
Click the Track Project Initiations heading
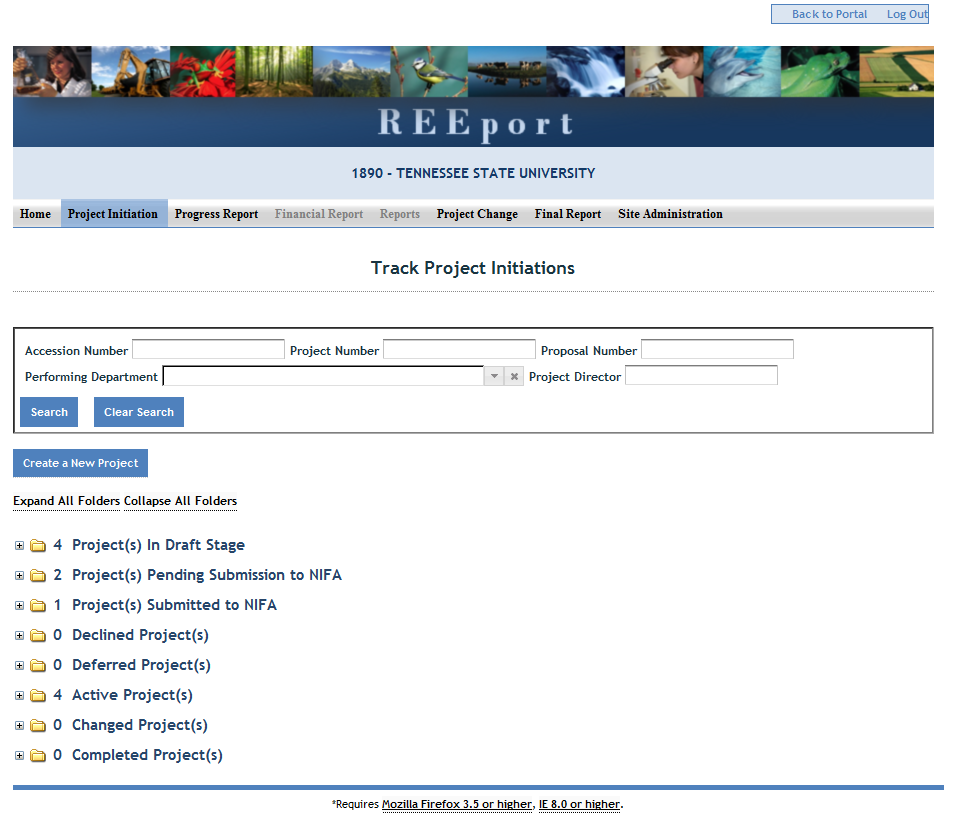point(473,268)
